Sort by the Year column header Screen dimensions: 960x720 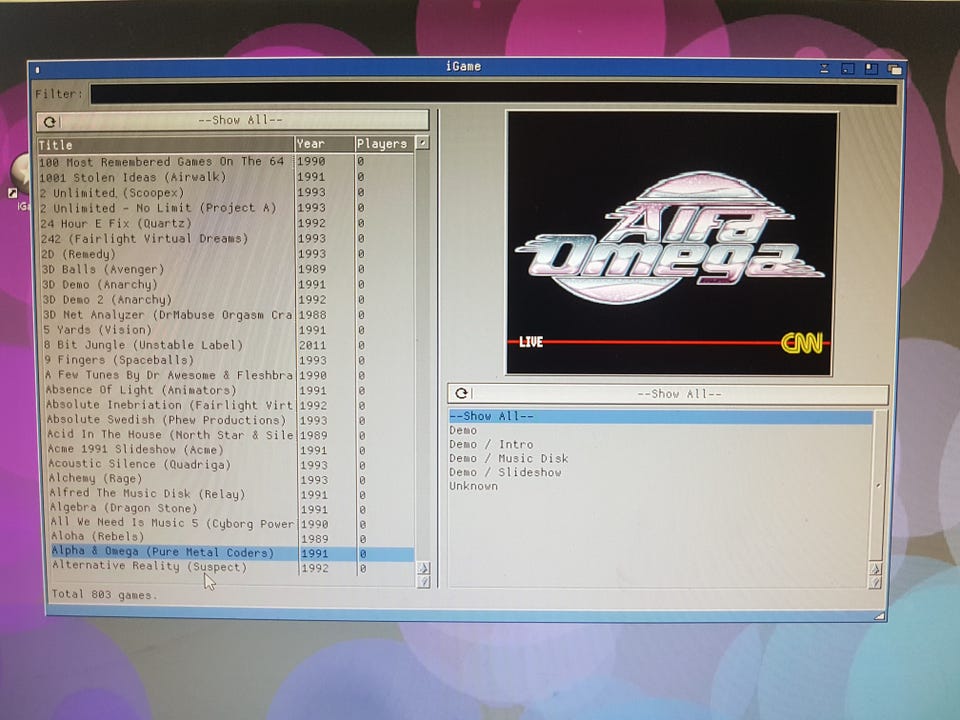(324, 144)
